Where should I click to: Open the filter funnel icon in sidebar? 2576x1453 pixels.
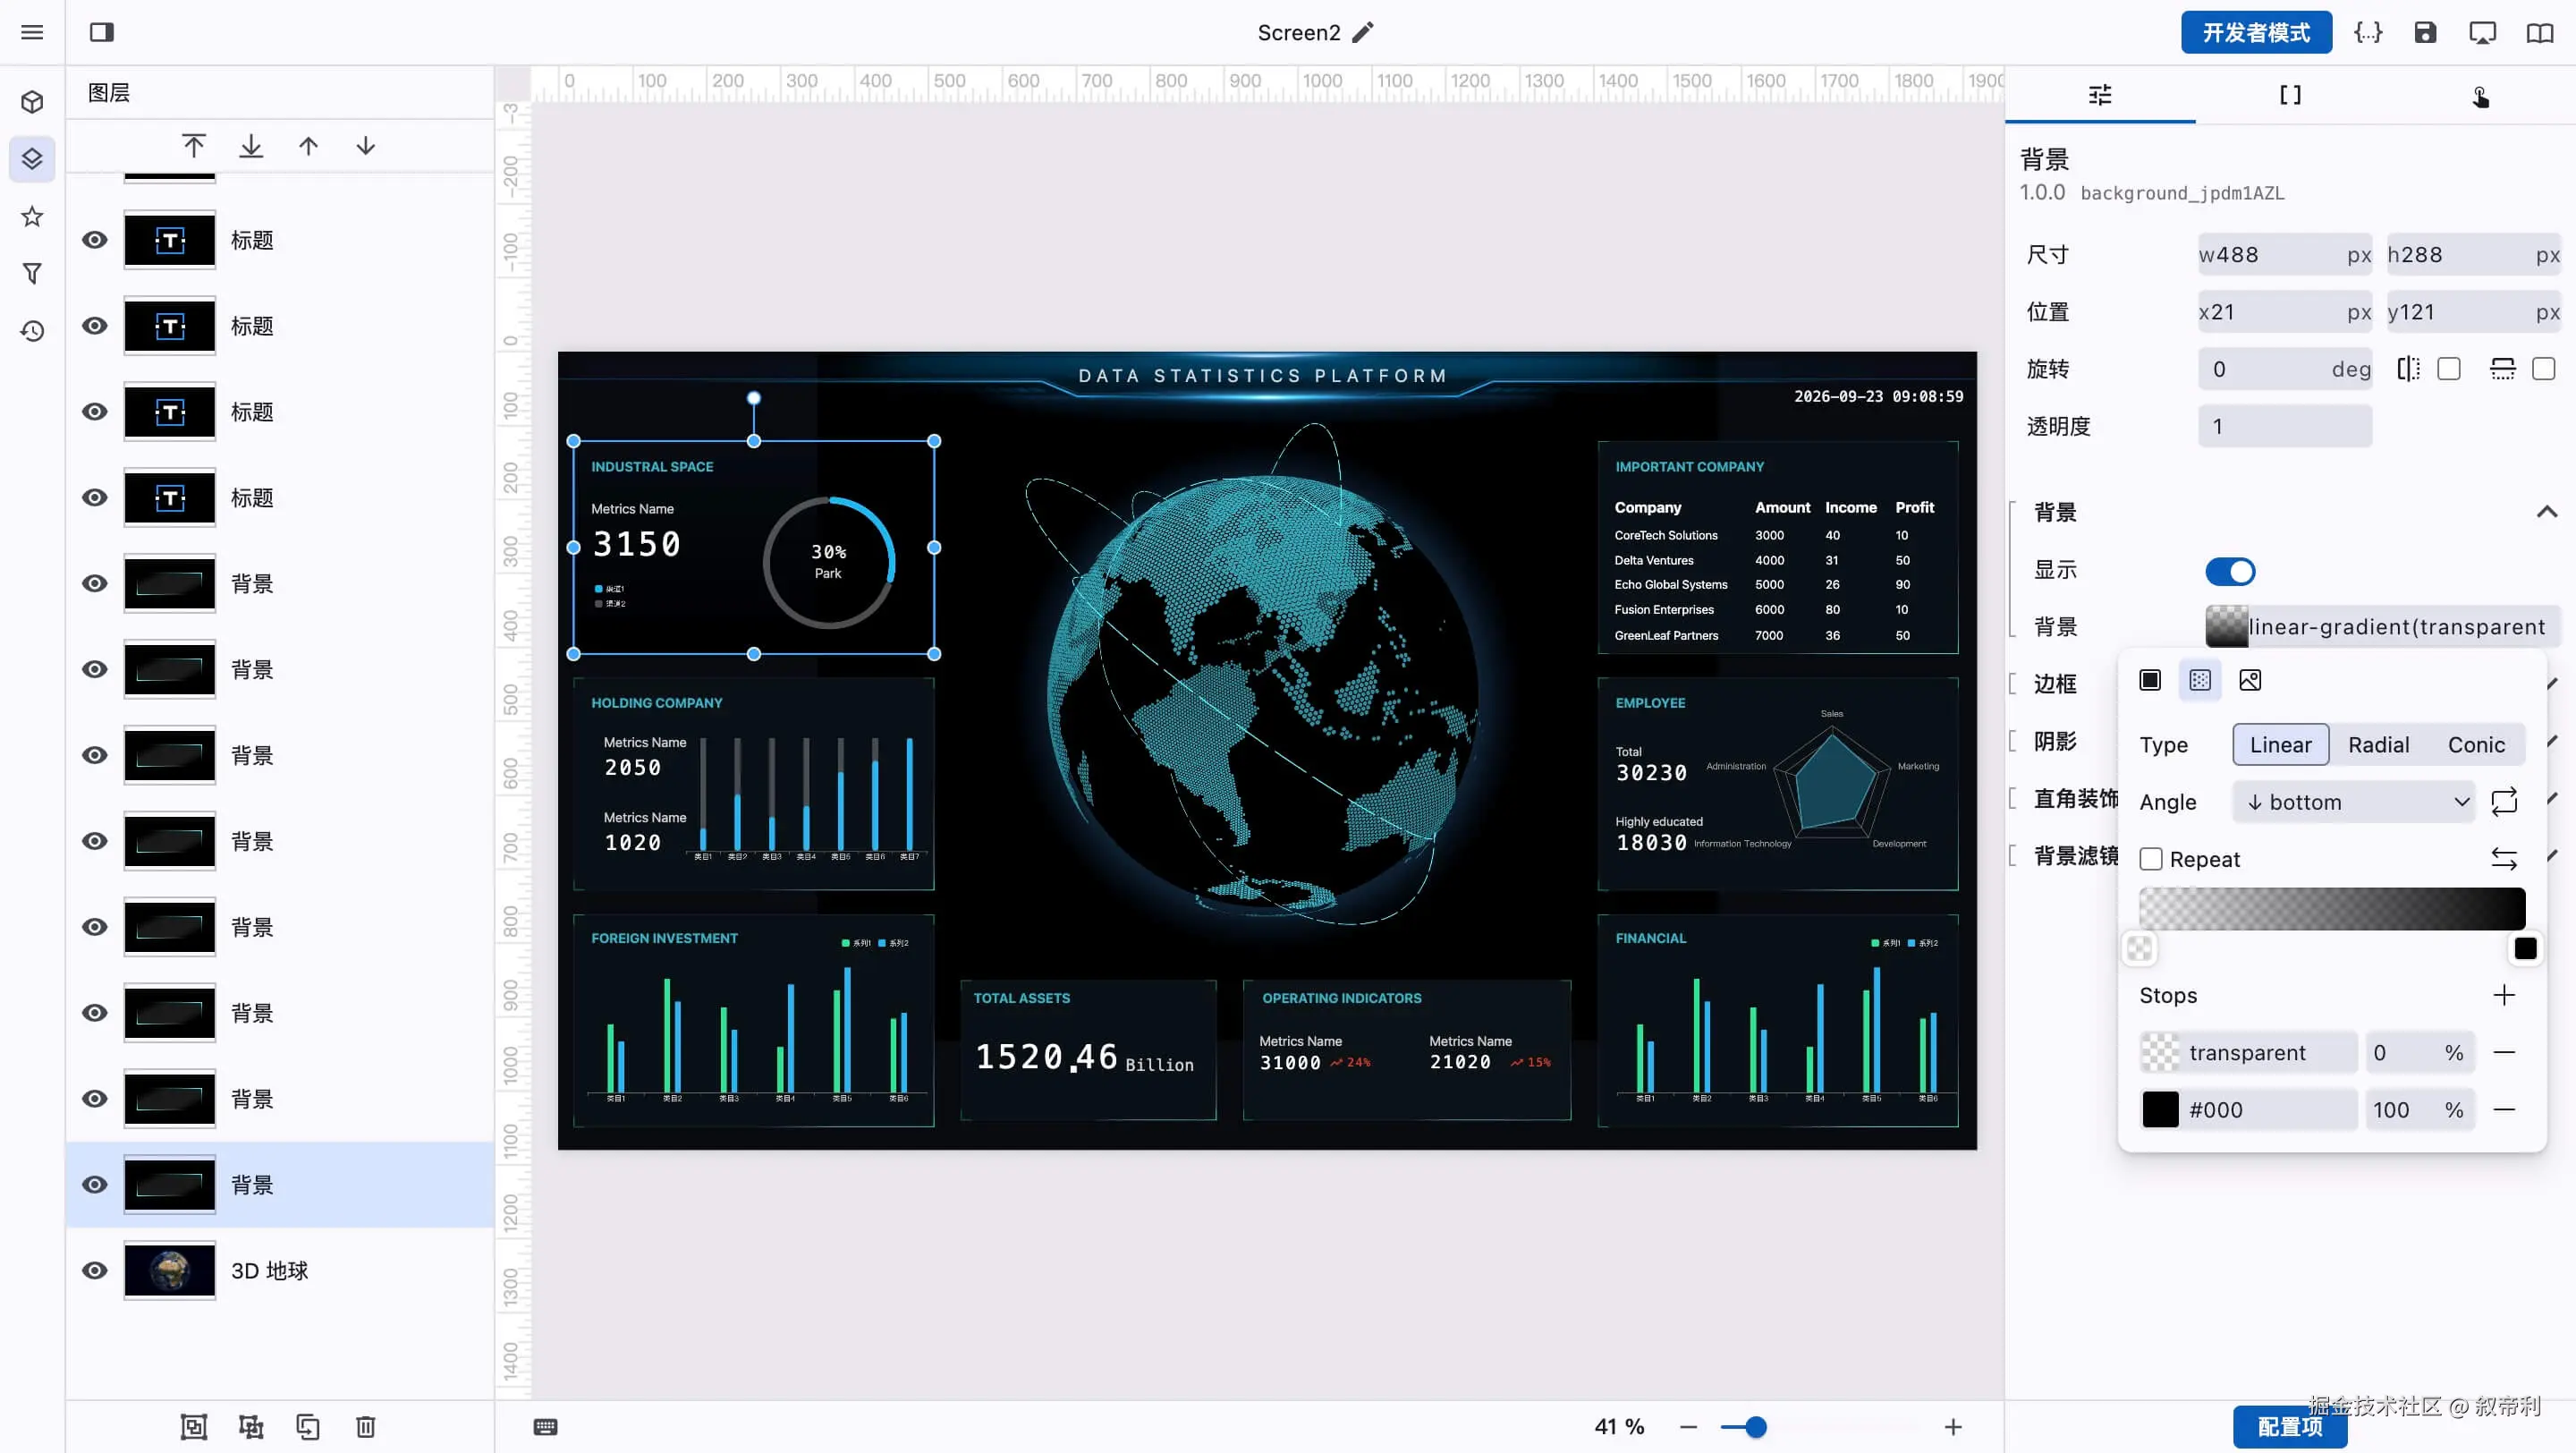32,273
